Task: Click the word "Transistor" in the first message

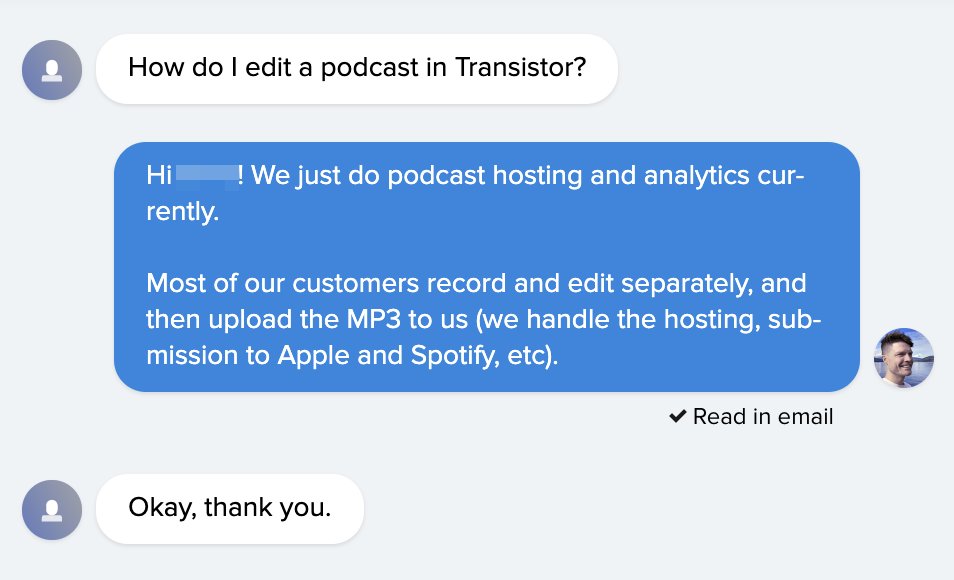Action: (x=519, y=69)
